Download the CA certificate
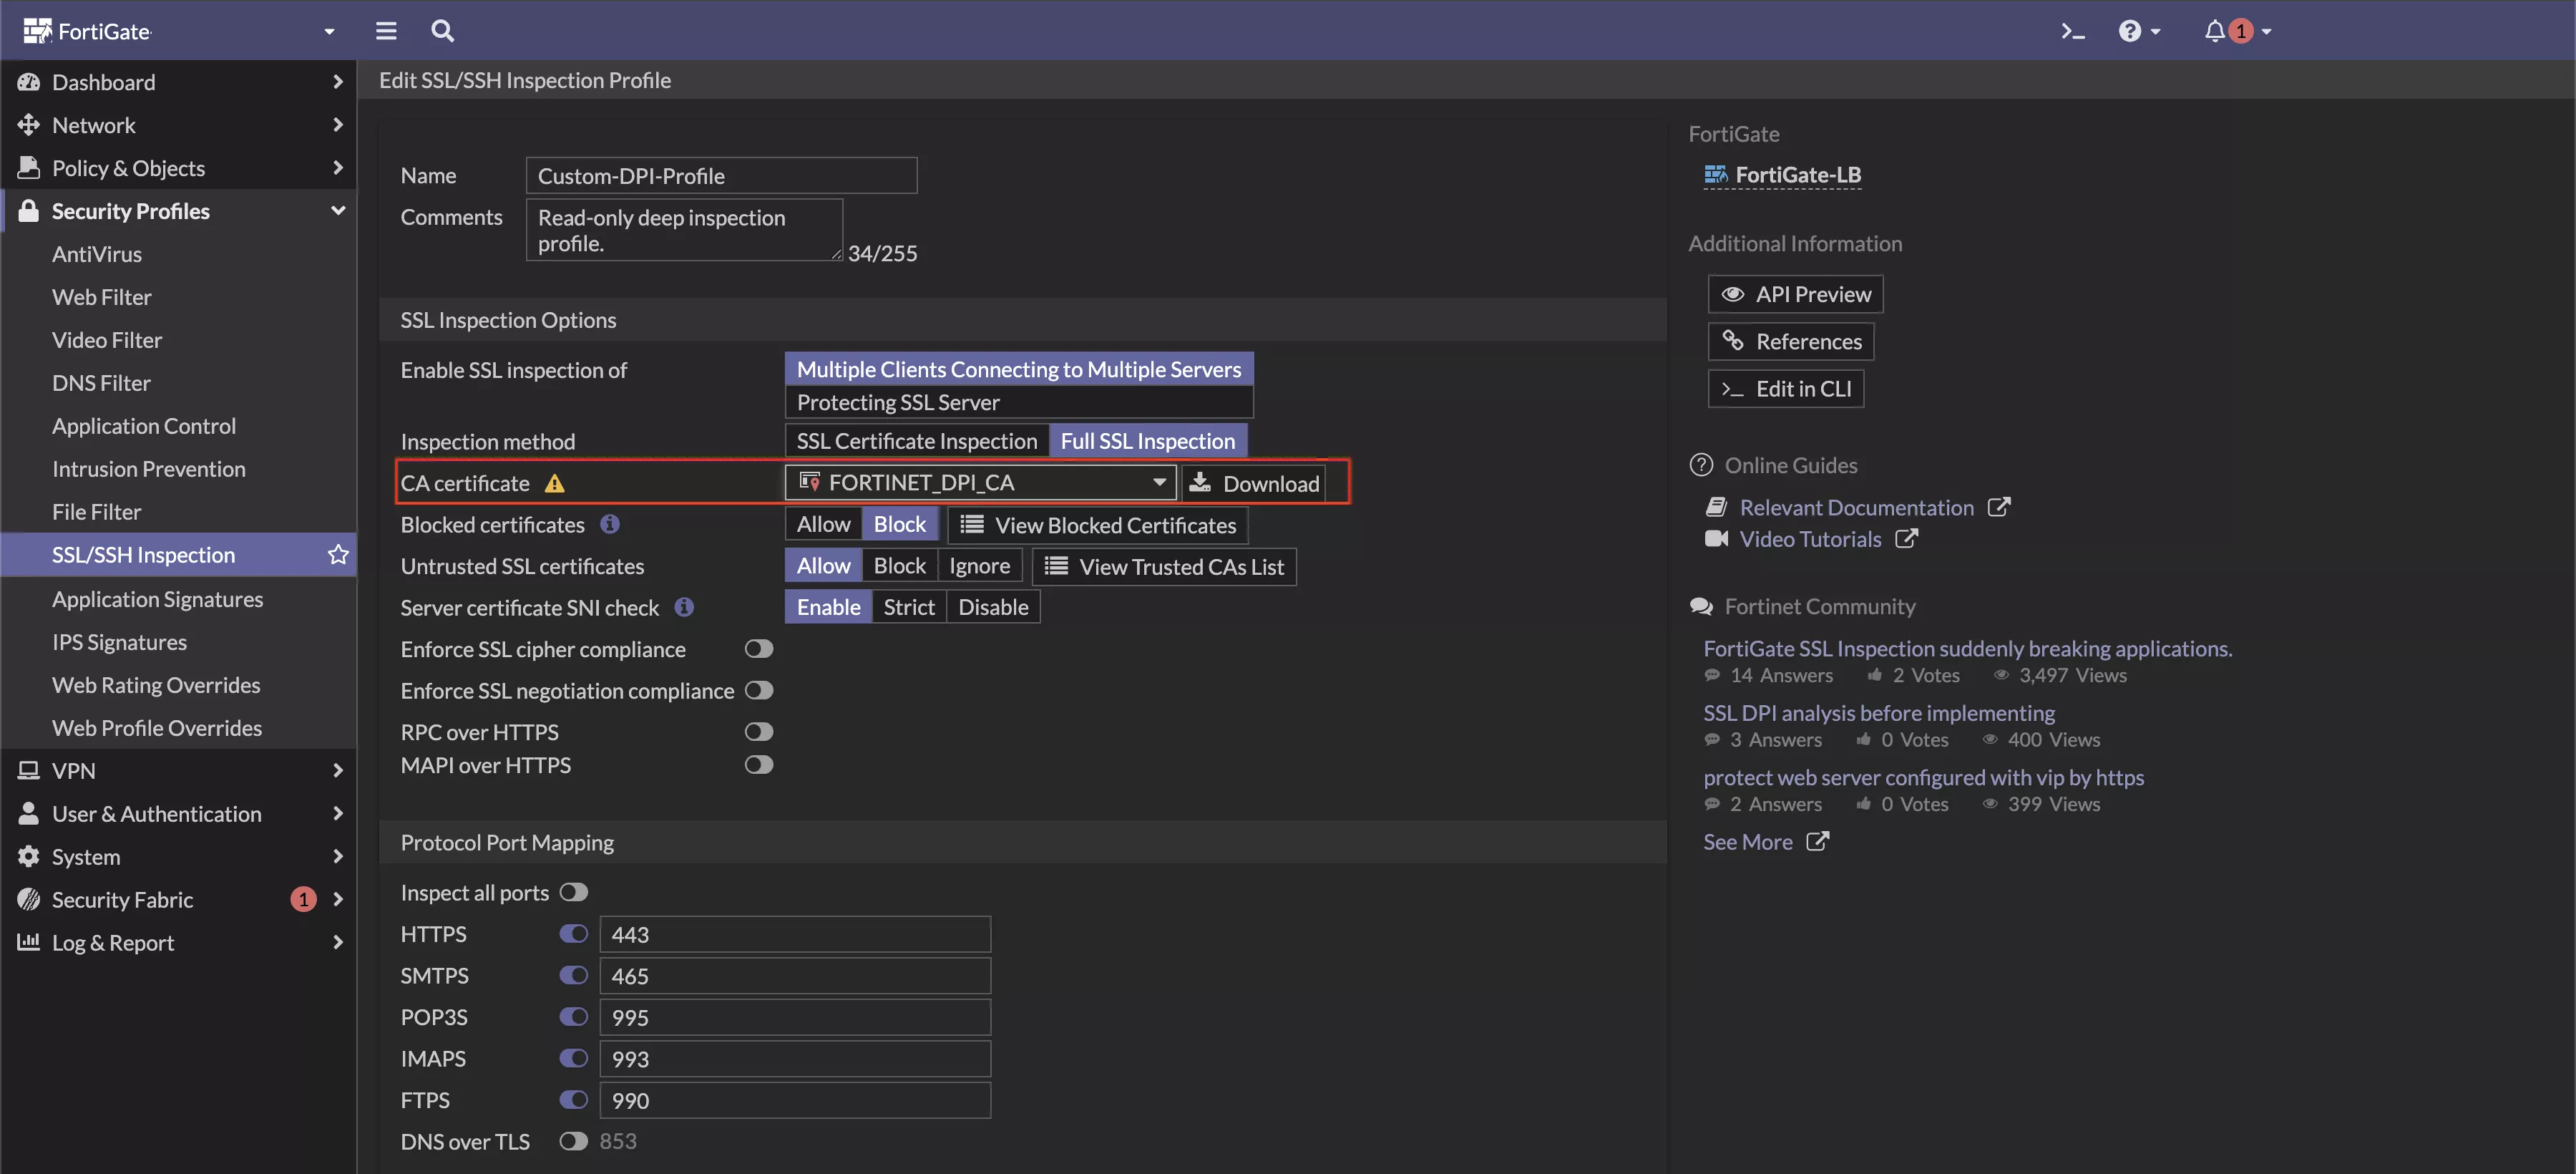This screenshot has width=2576, height=1174. (1254, 483)
